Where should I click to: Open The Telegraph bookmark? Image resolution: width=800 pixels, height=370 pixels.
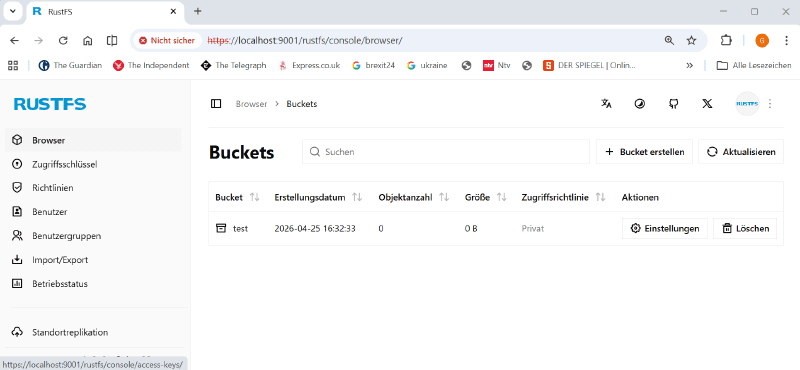[234, 65]
